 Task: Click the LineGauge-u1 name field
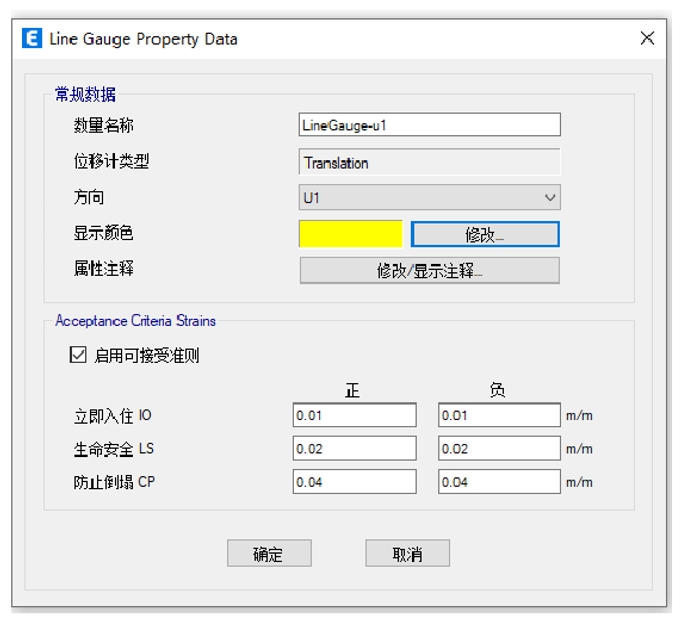pyautogui.click(x=429, y=125)
